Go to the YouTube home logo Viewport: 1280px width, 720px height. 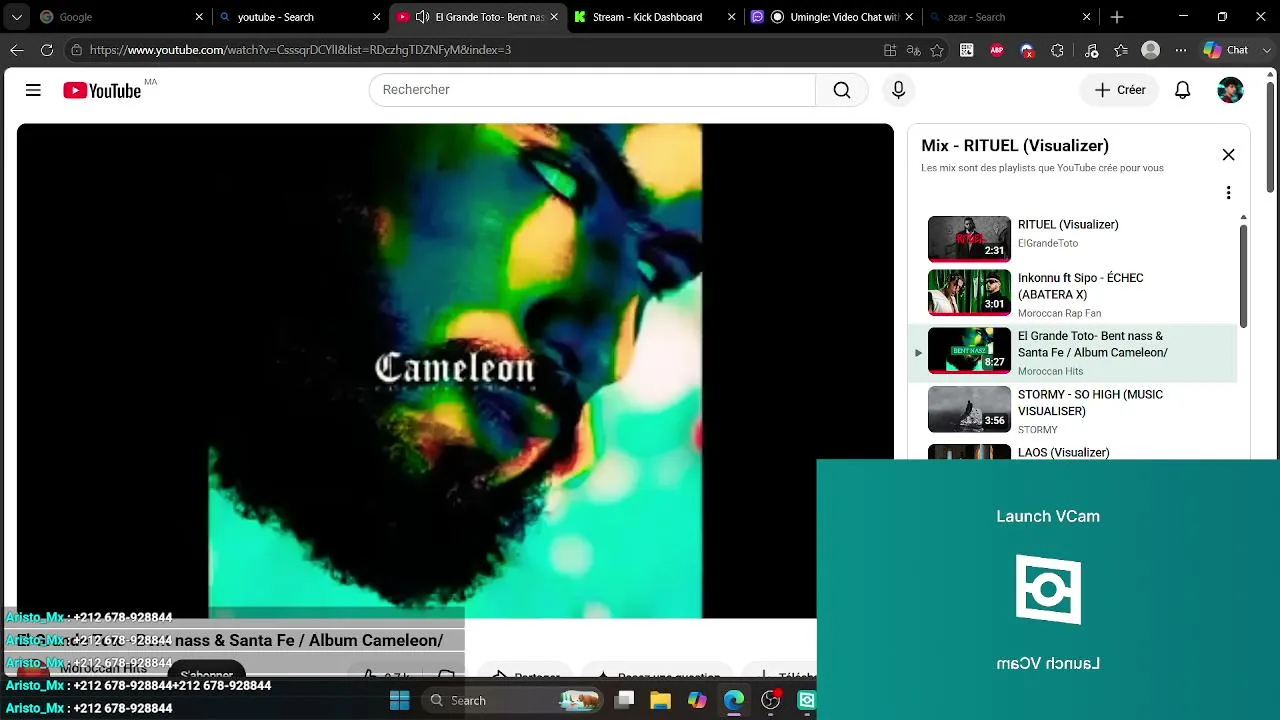[x=101, y=90]
